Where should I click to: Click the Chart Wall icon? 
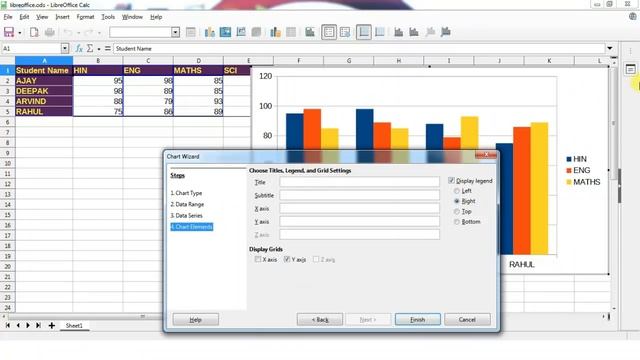tap(241, 32)
